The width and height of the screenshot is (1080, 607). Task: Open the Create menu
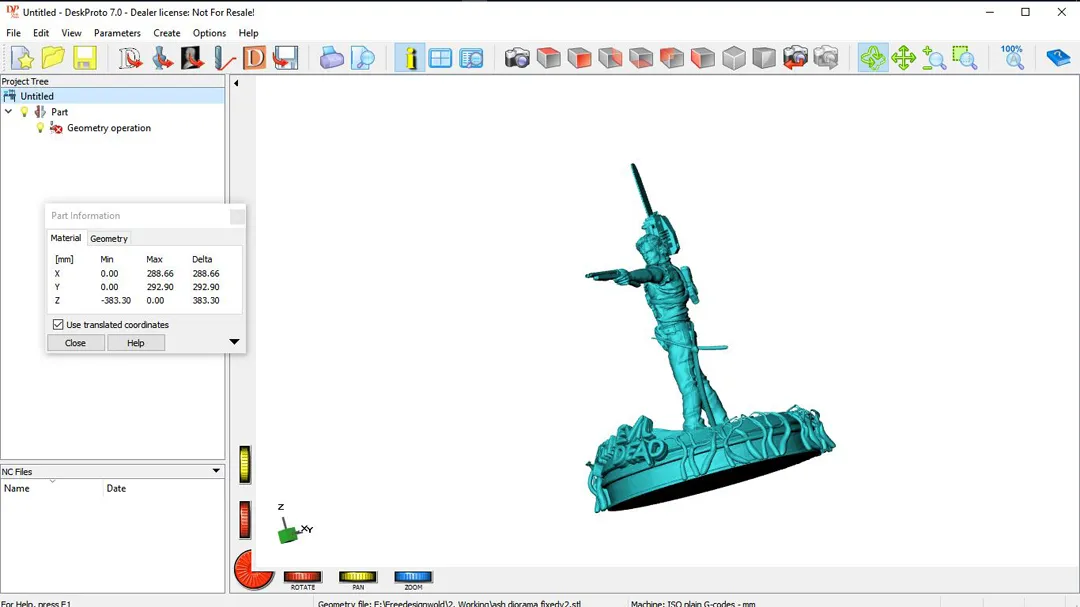[x=167, y=33]
